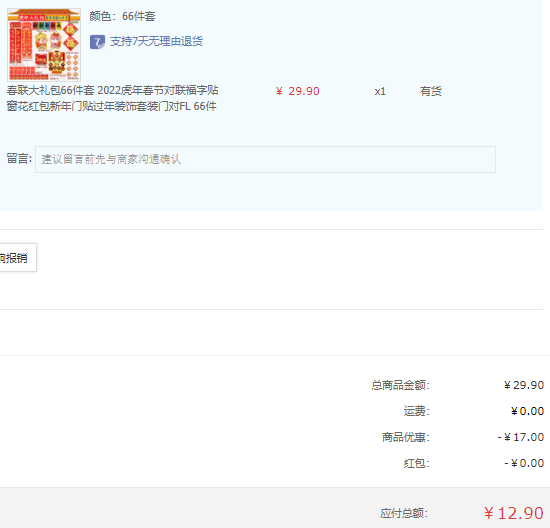Click the 报销 button
Screen dimensions: 550x528
18,258
